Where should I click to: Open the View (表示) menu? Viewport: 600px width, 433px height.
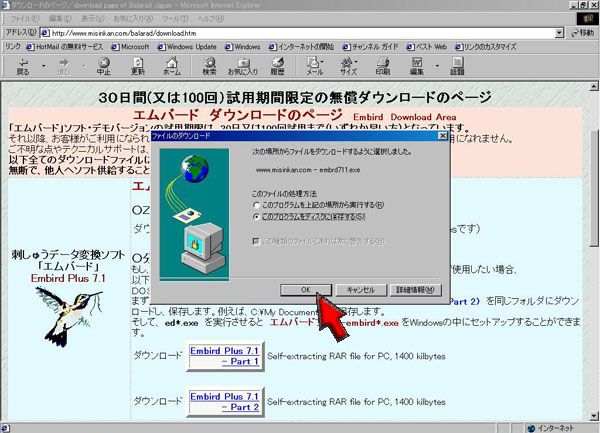point(93,18)
